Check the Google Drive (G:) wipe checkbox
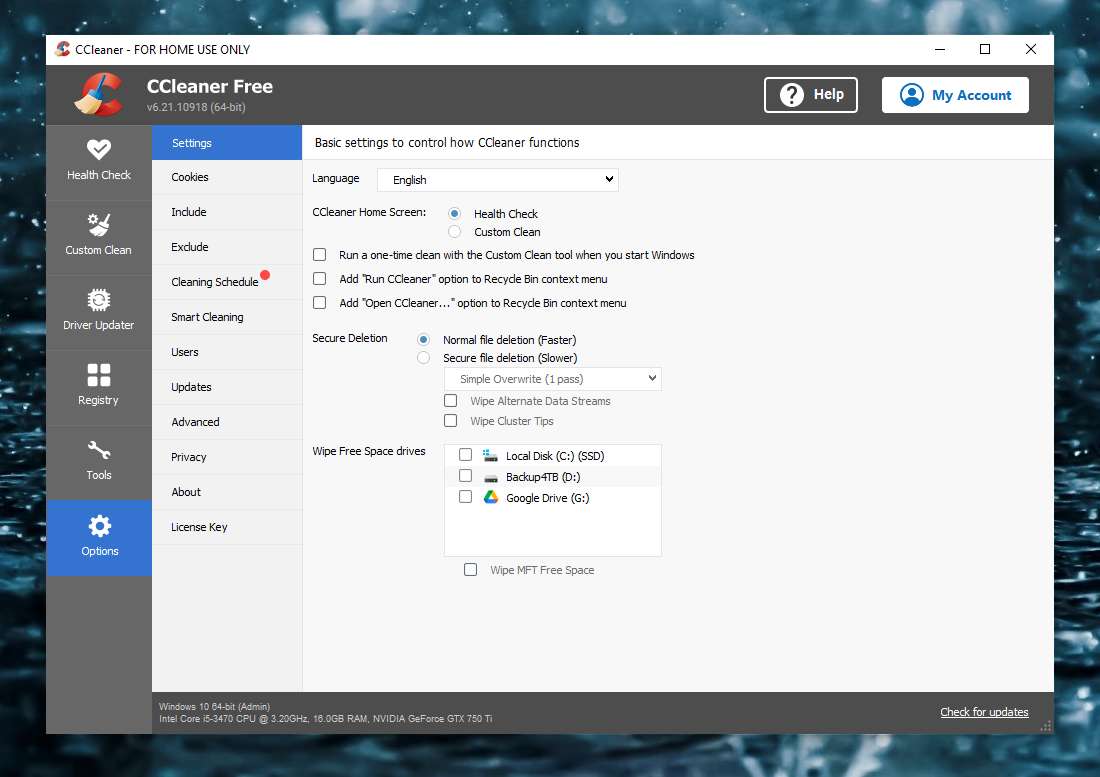1100x777 pixels. (x=465, y=496)
